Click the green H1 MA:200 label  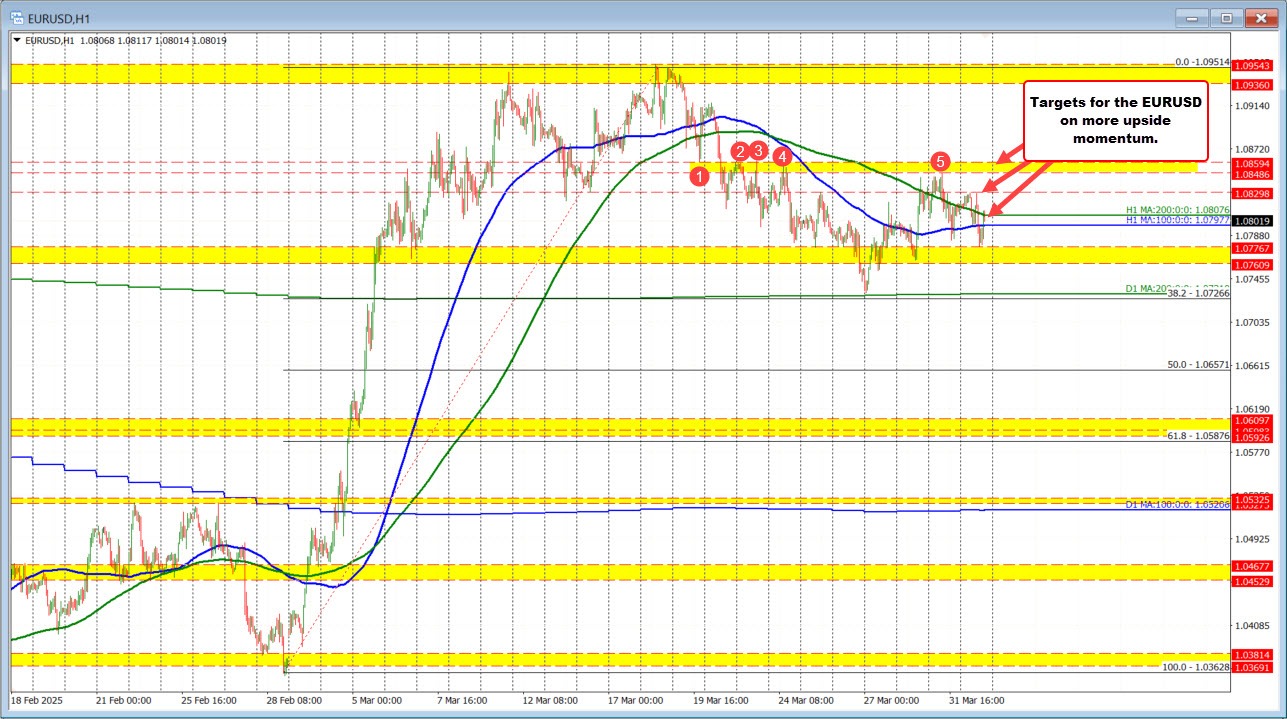pos(1178,210)
